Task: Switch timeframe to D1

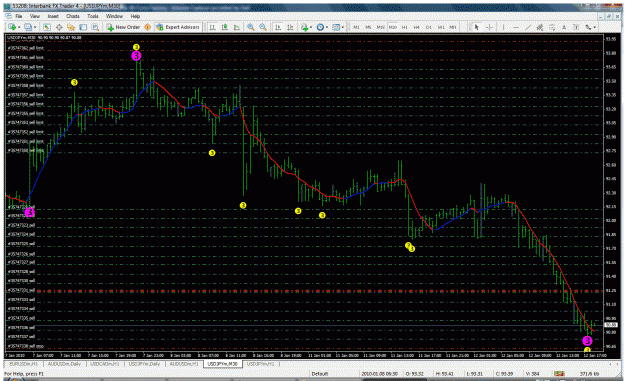Action: point(428,27)
